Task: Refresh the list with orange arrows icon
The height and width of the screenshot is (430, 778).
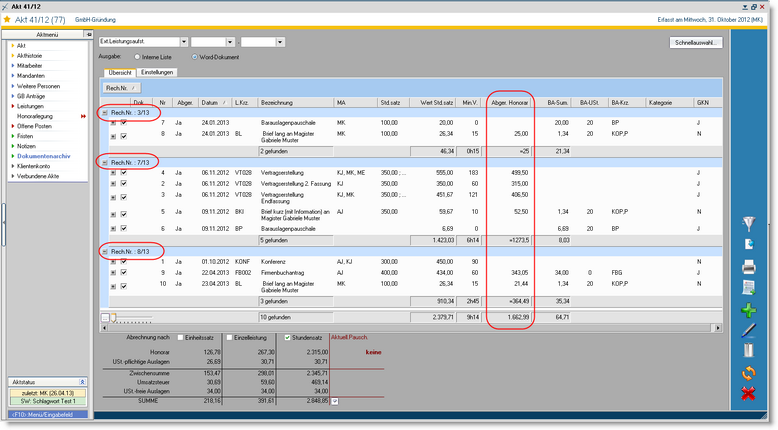Action: [749, 373]
